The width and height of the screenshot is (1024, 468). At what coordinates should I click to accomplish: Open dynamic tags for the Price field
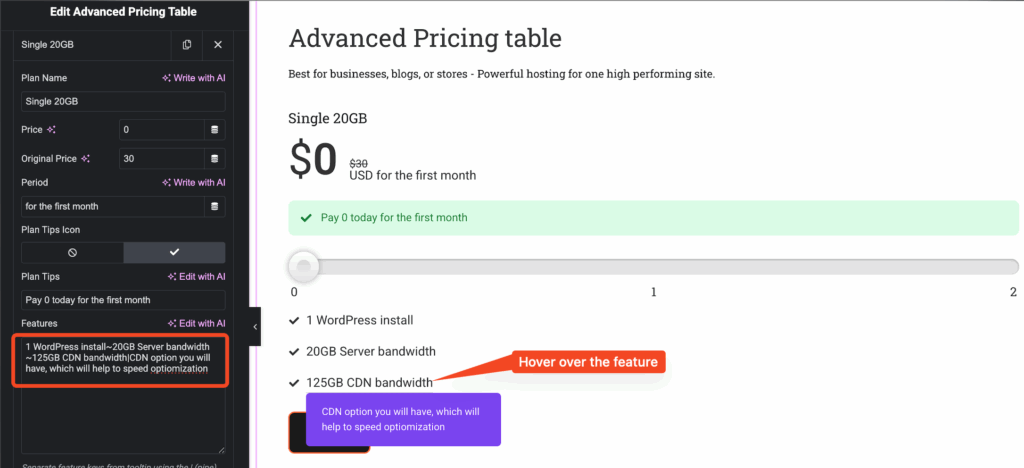click(214, 130)
